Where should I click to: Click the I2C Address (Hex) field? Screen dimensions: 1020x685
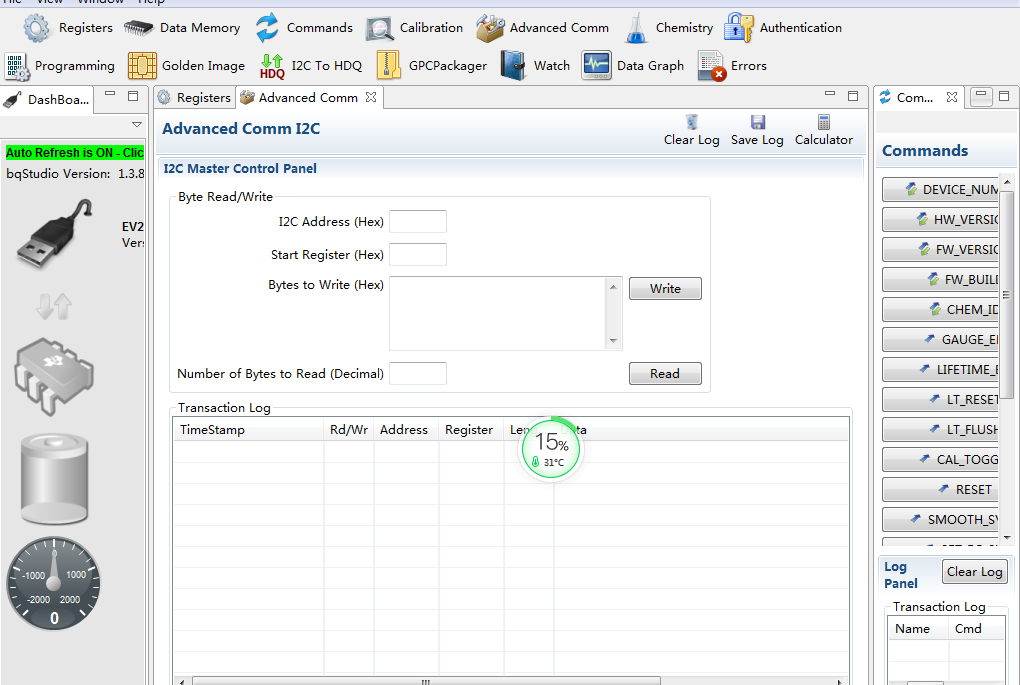[418, 221]
